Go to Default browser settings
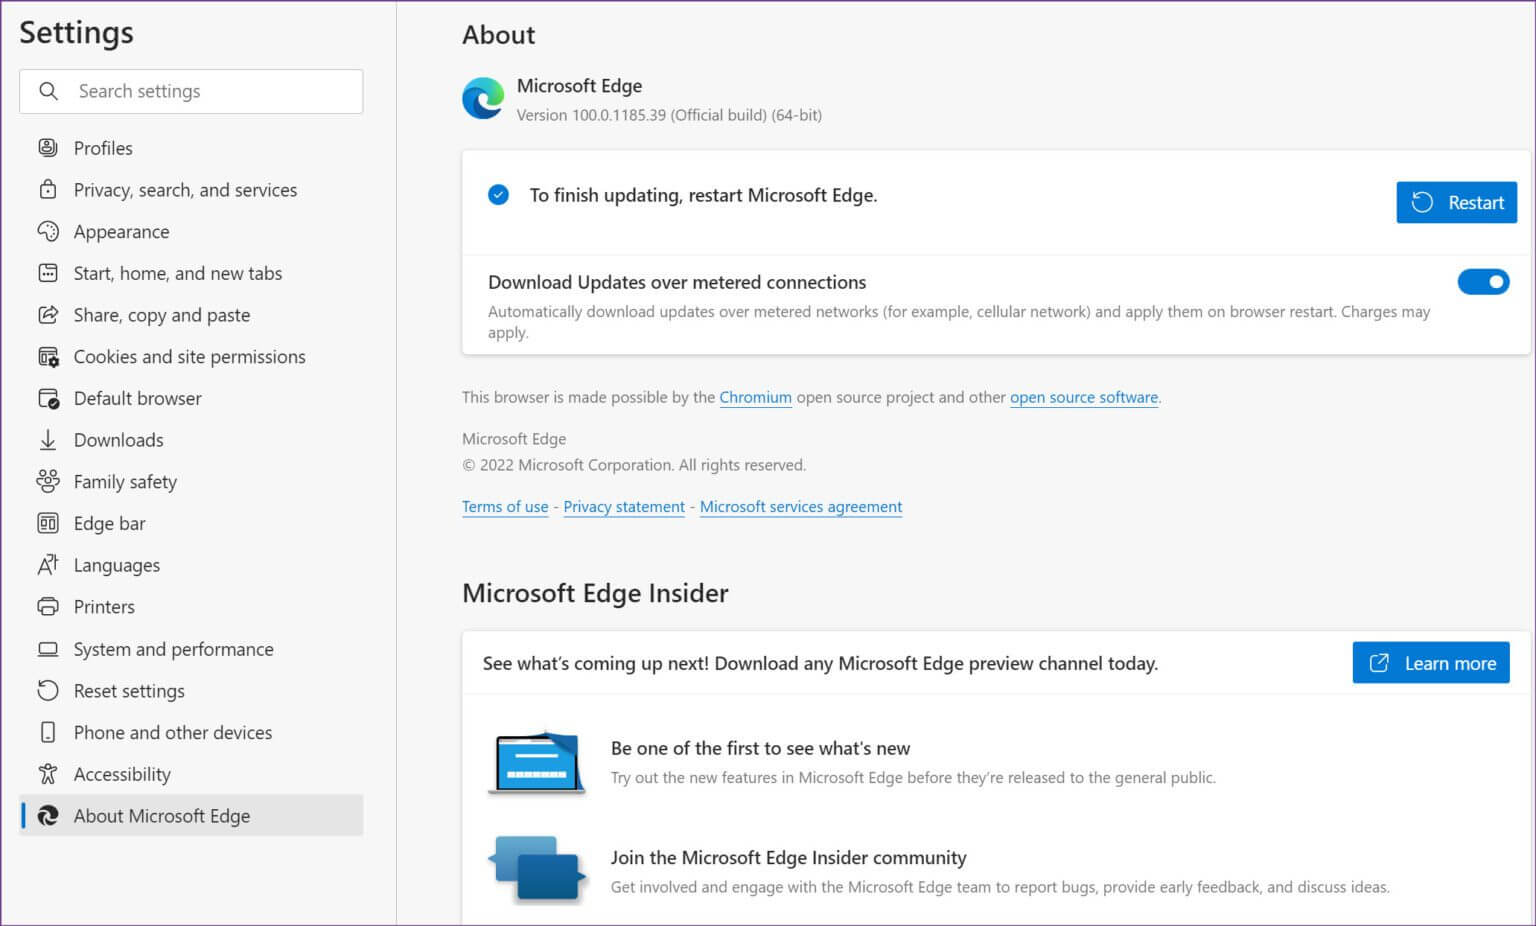This screenshot has width=1536, height=926. point(191,398)
